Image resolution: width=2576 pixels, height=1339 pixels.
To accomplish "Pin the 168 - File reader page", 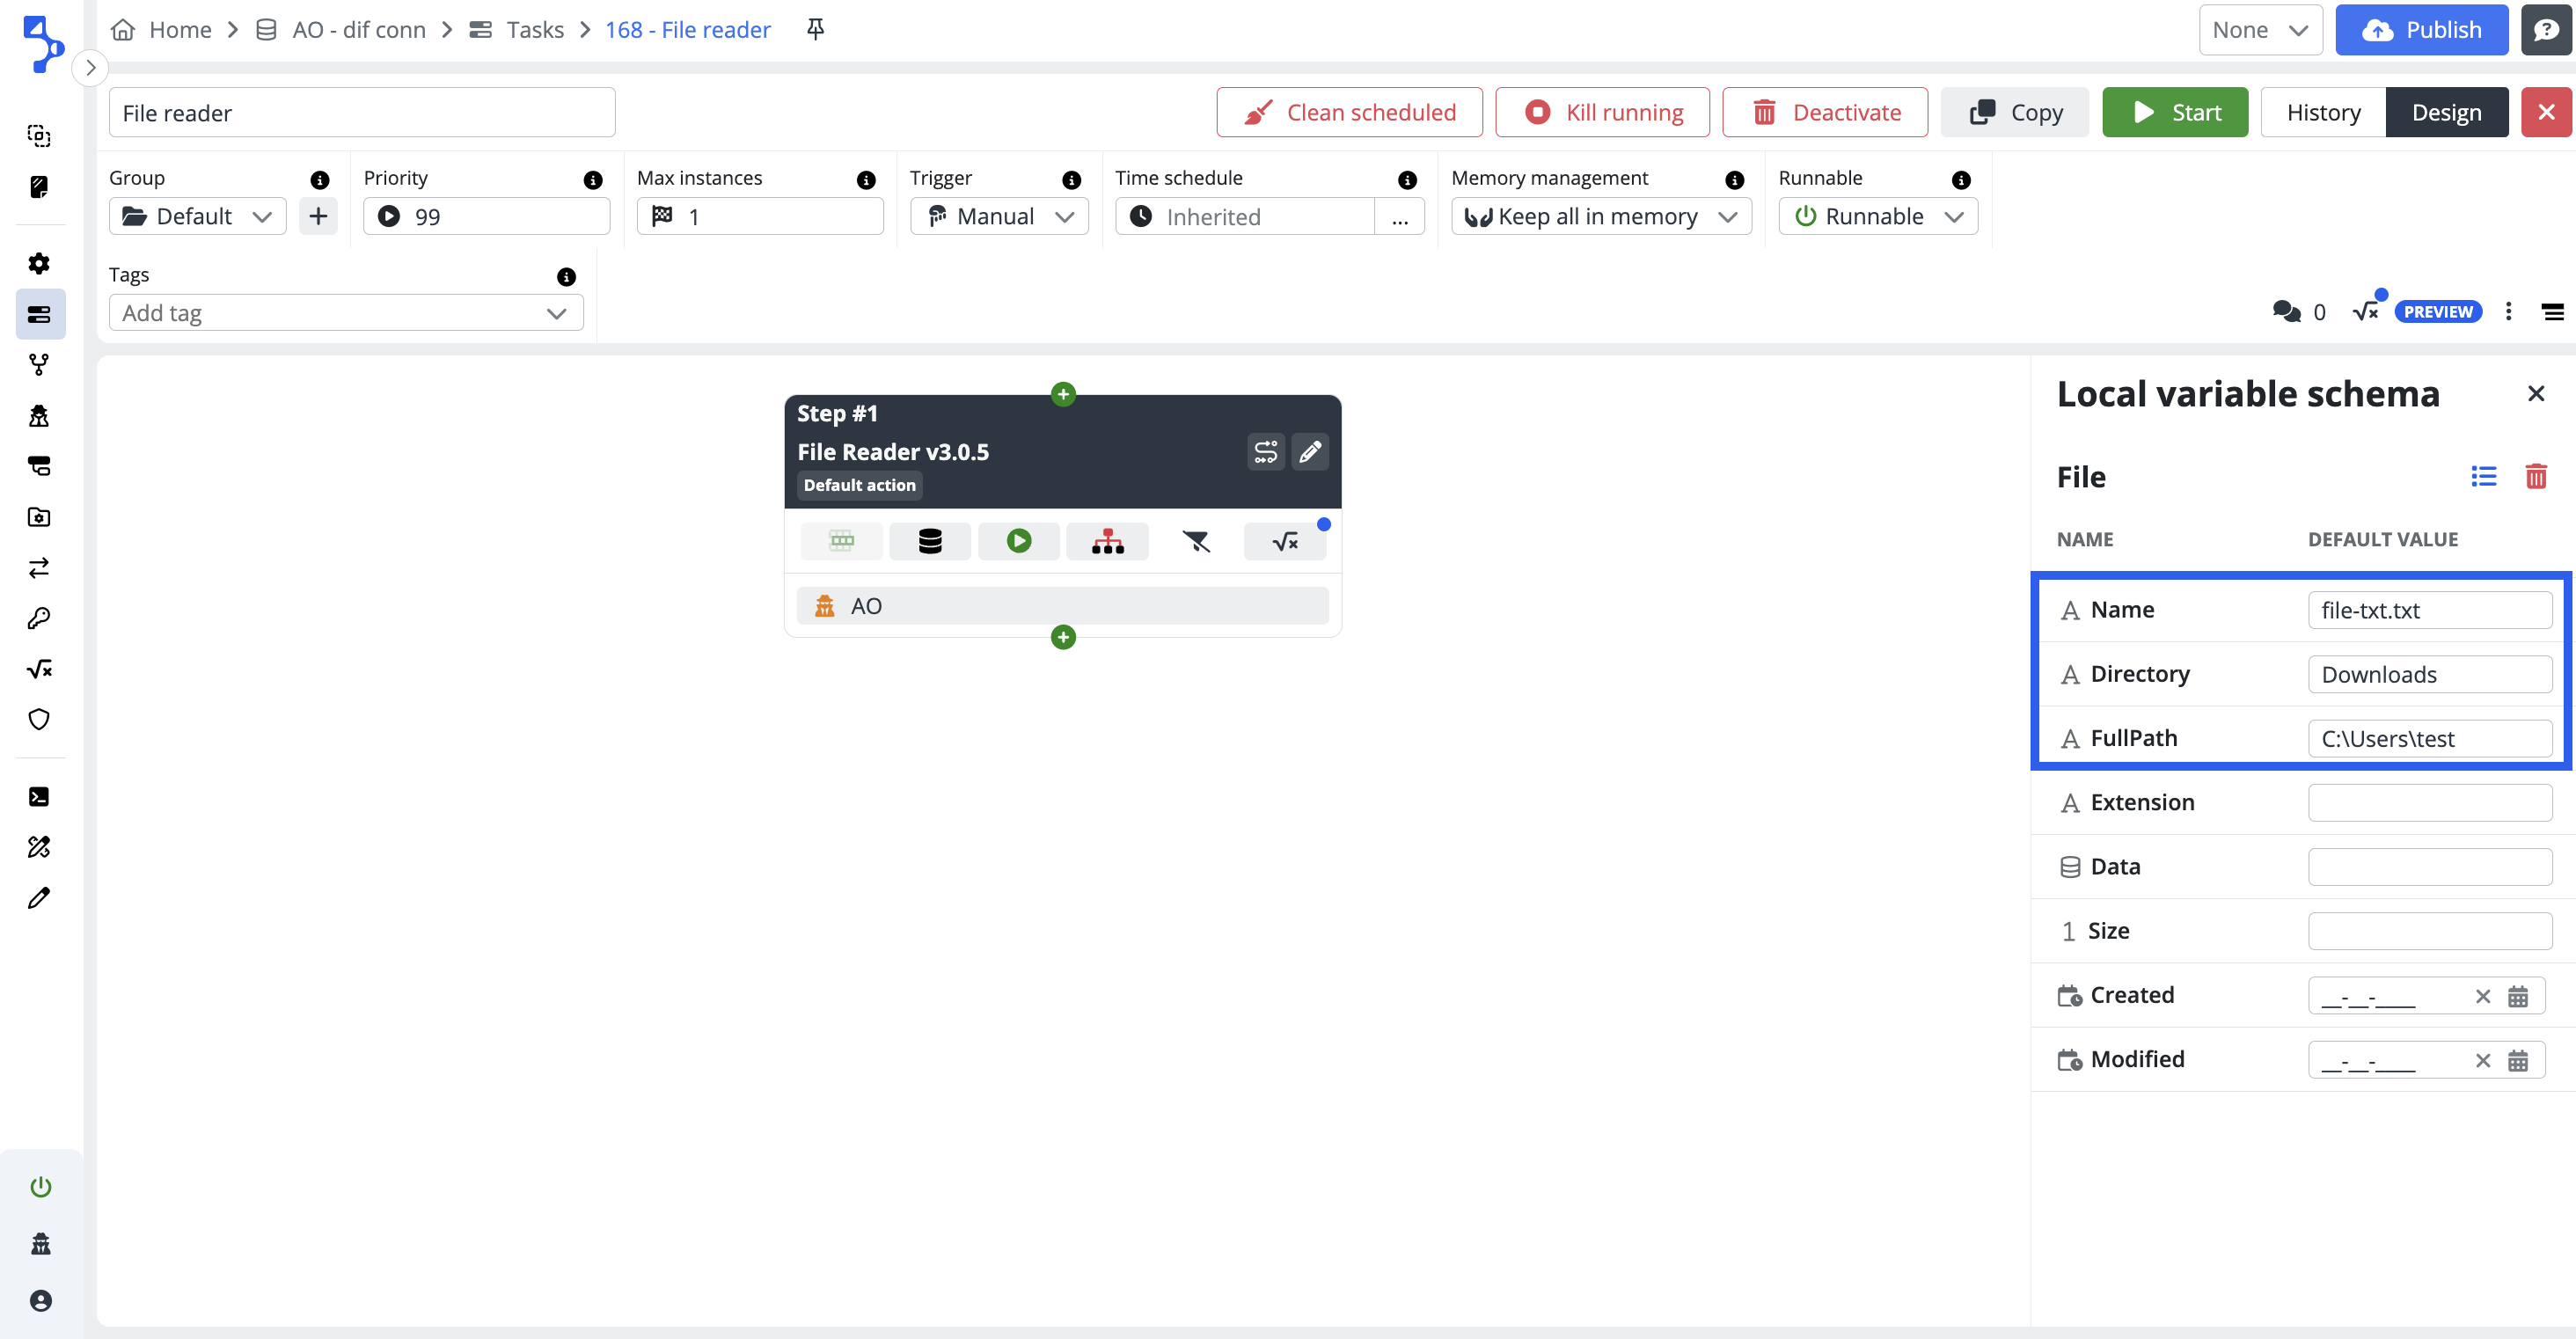I will click(815, 29).
